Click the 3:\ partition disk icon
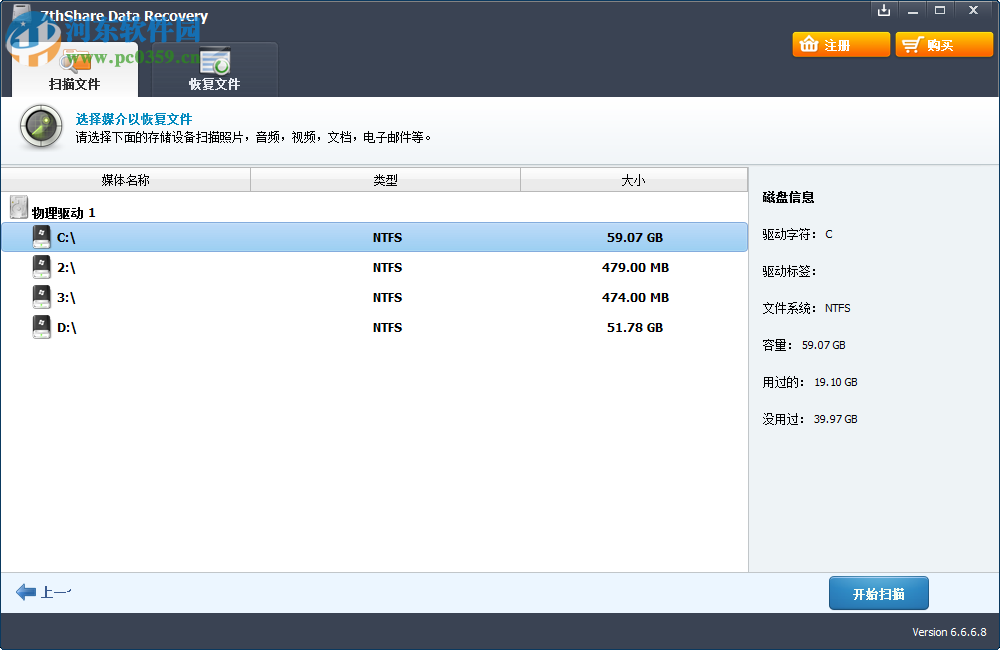This screenshot has height=650, width=1000. (x=41, y=296)
